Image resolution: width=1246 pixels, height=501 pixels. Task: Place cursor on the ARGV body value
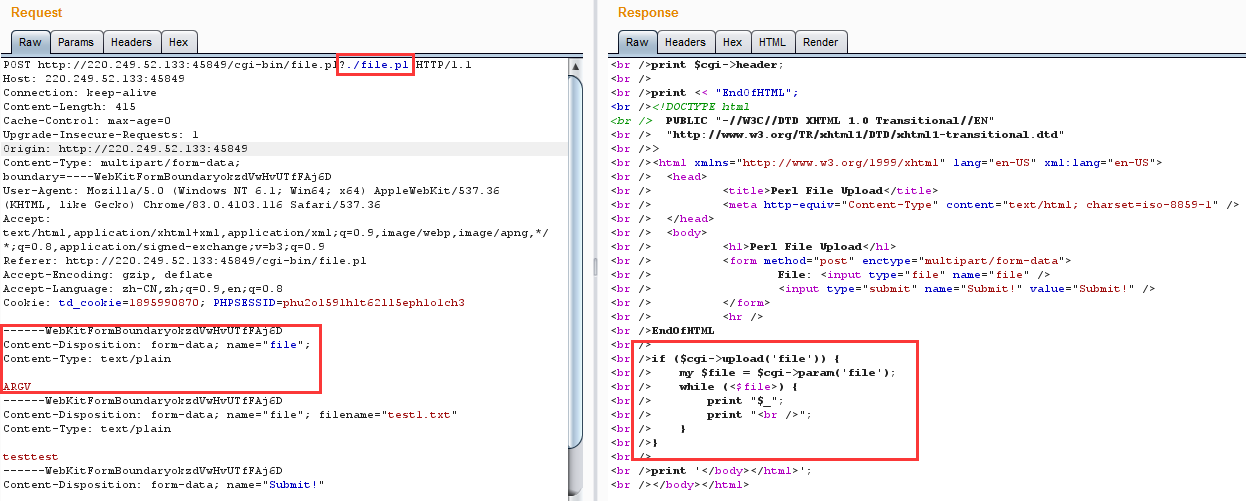pos(17,385)
